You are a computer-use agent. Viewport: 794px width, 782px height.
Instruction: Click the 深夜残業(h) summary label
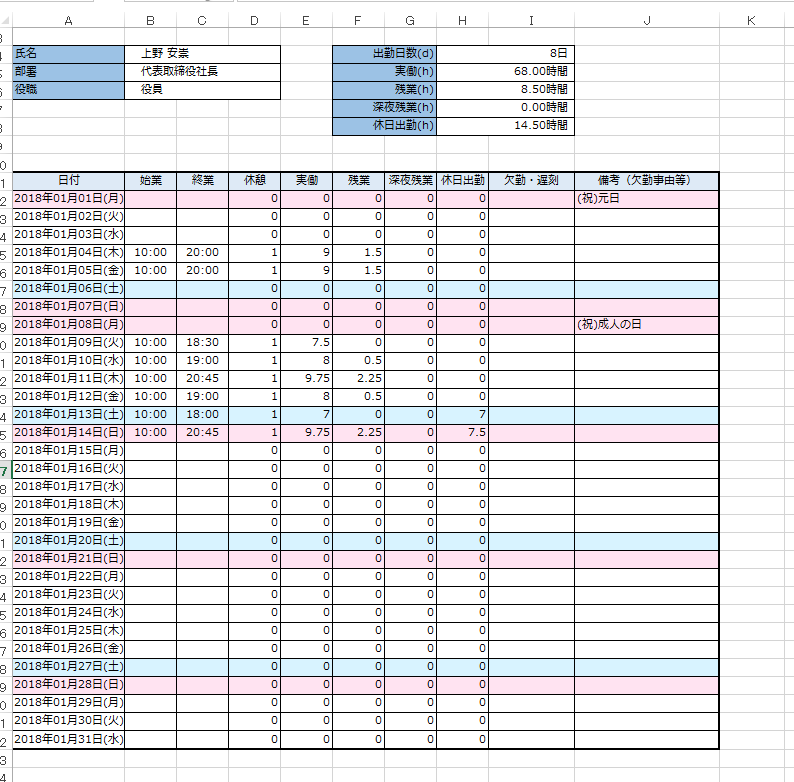tap(384, 108)
